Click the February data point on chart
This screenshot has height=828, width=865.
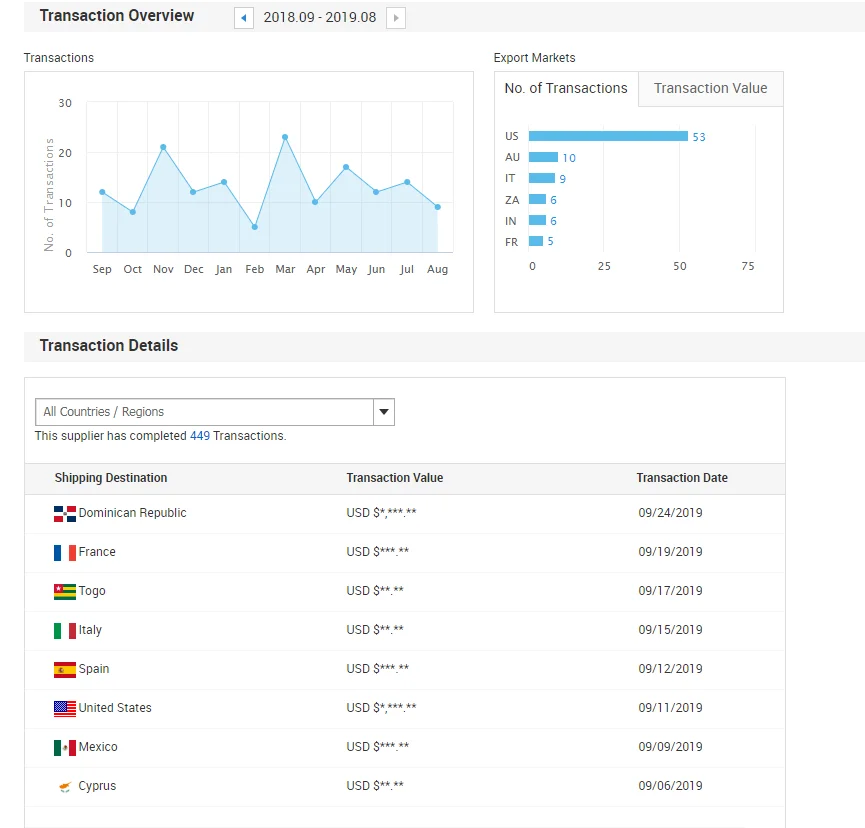[x=255, y=227]
